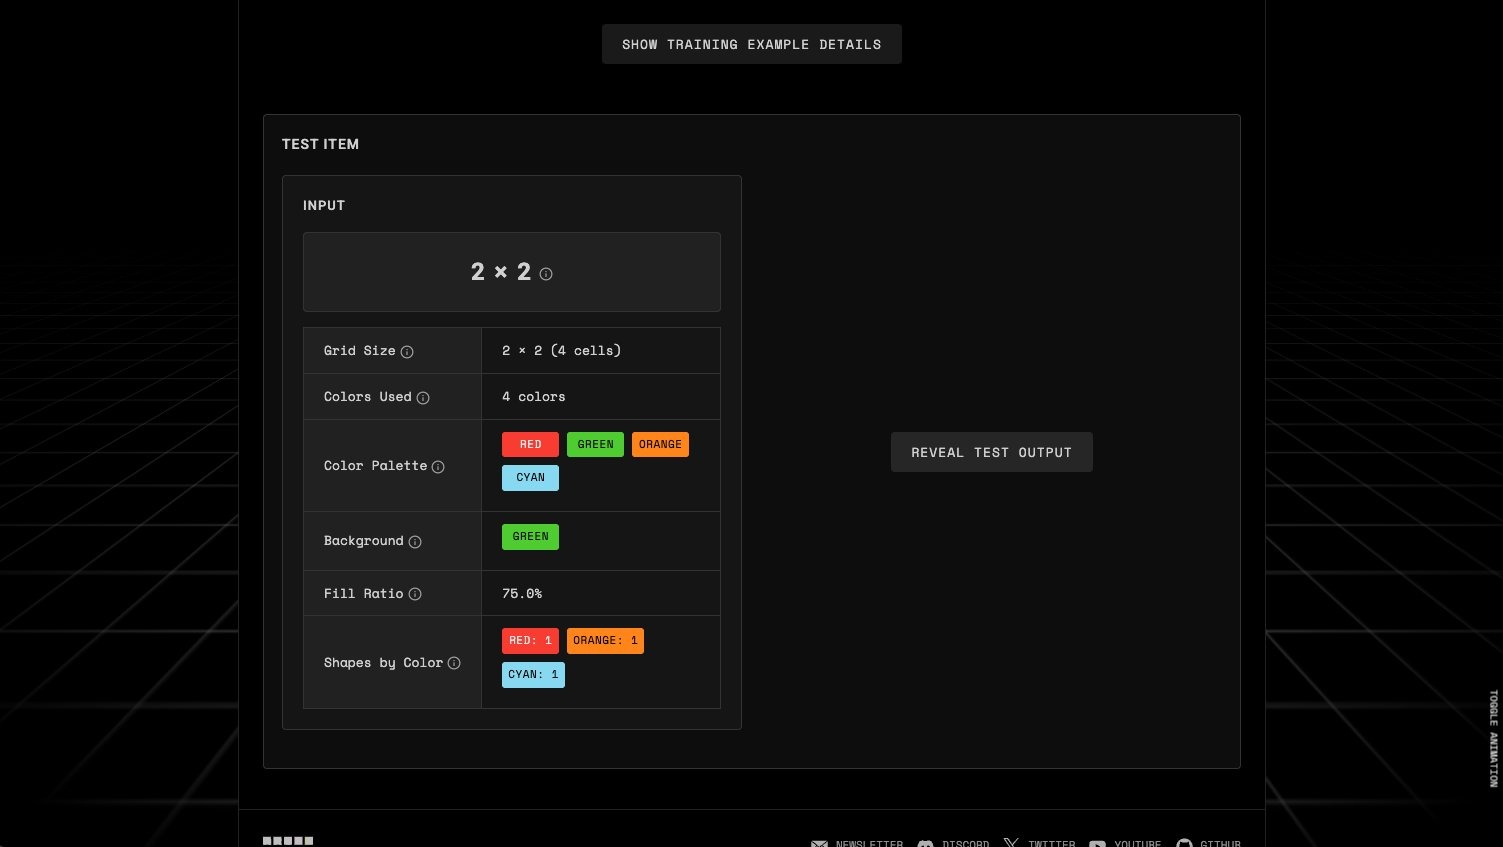1503x847 pixels.
Task: Click the '2 × 2 (4 cells)' value
Action: [561, 350]
